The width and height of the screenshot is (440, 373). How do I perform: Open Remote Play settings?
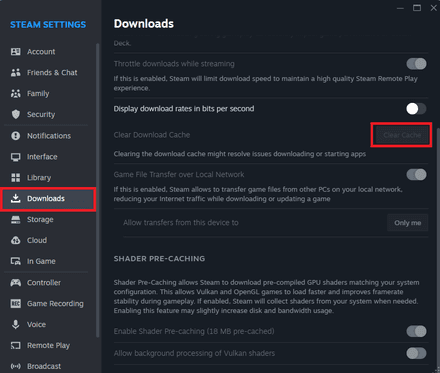(49, 345)
